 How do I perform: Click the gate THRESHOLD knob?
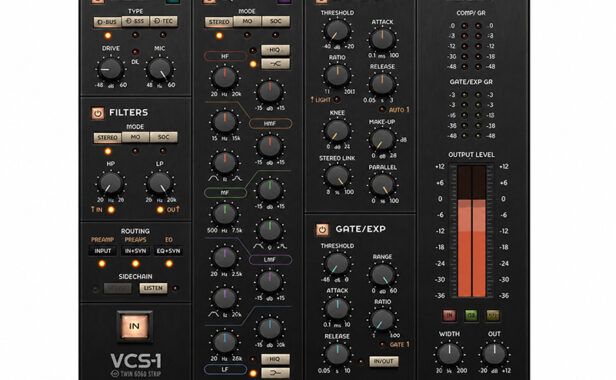[x=337, y=264]
